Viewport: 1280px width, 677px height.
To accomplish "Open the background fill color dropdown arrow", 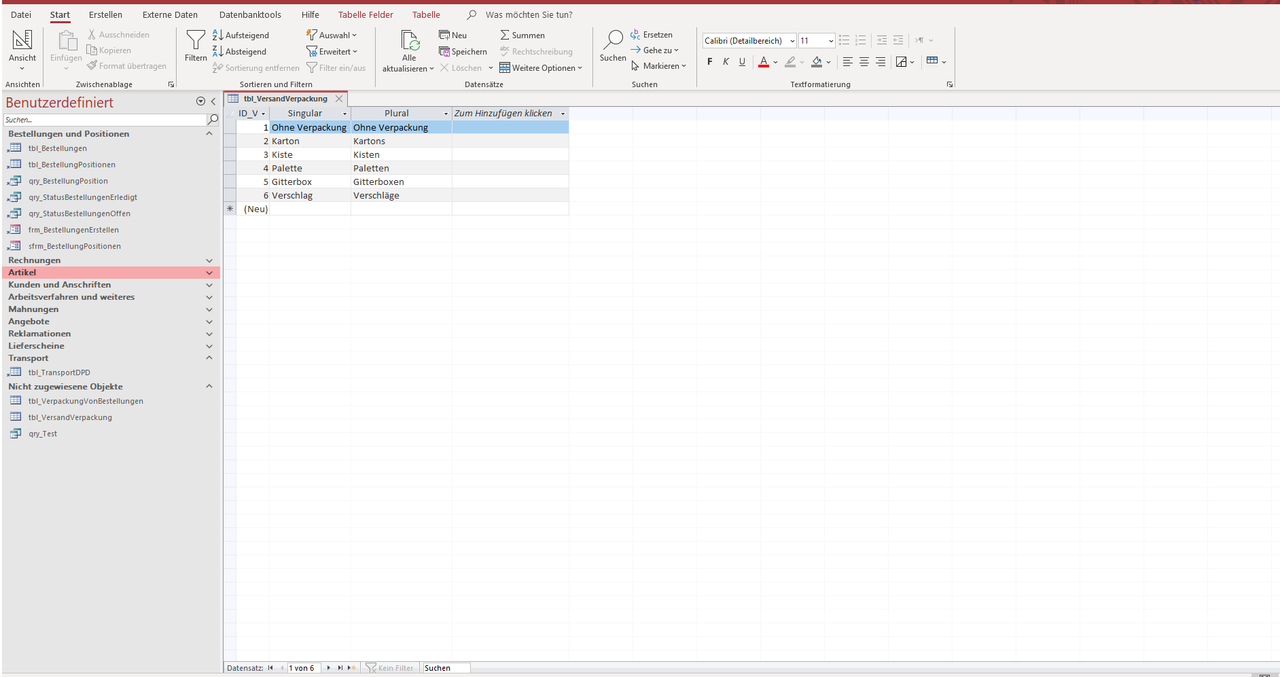I will (x=828, y=62).
